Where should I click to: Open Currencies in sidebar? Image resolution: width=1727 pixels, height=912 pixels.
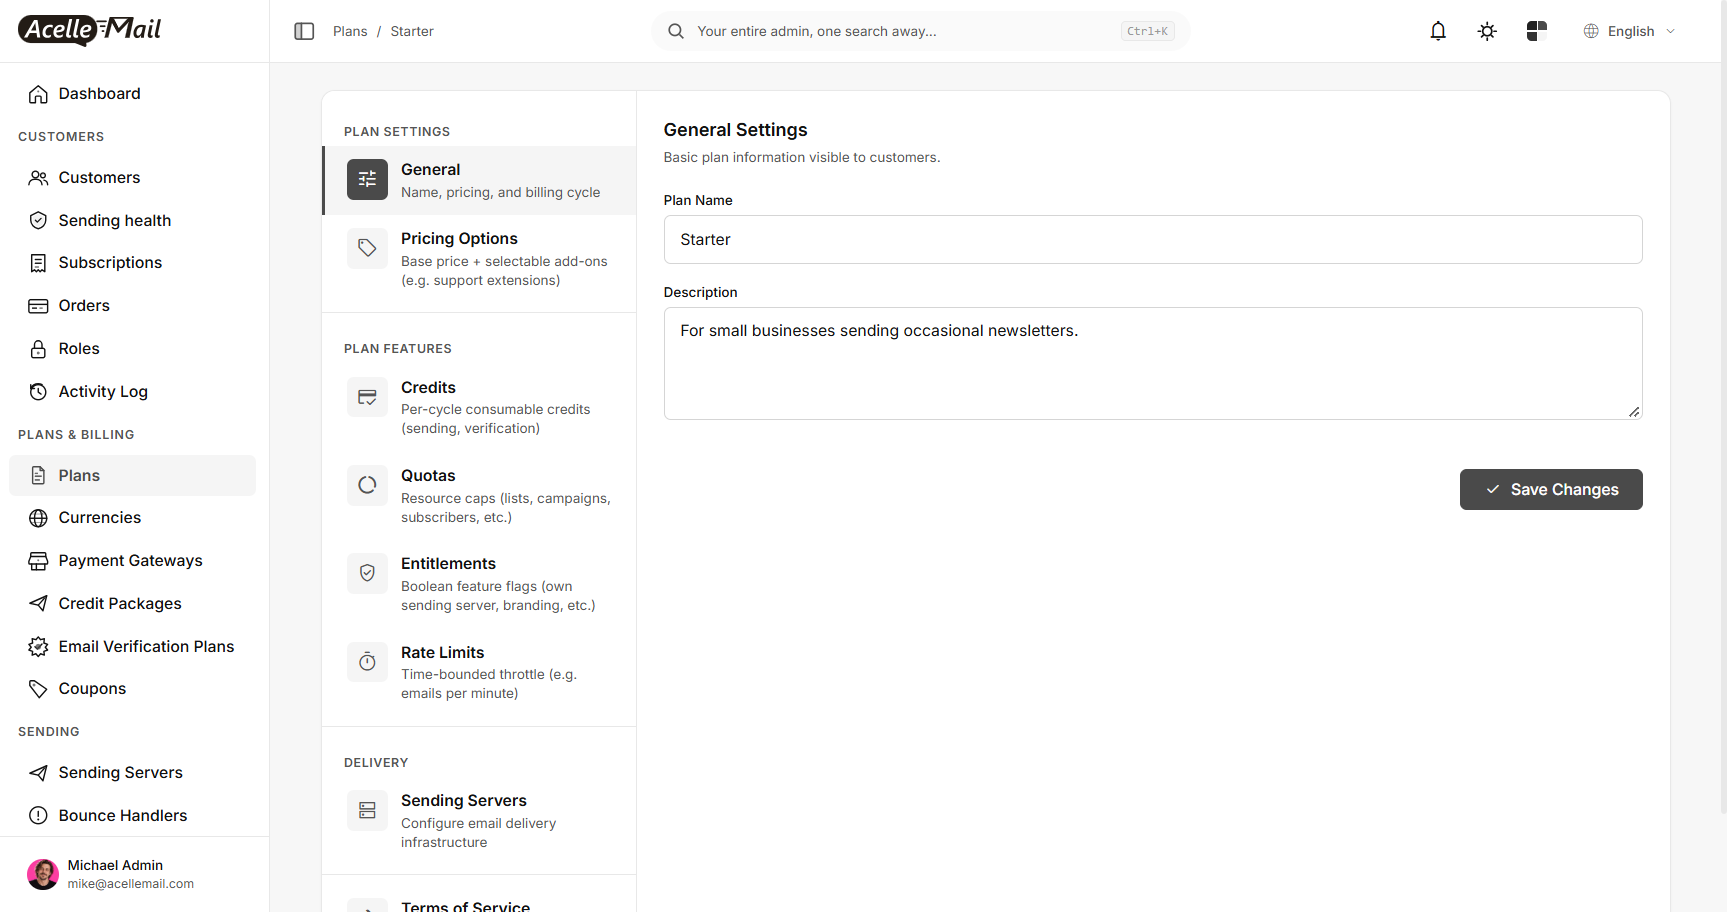tap(132, 518)
